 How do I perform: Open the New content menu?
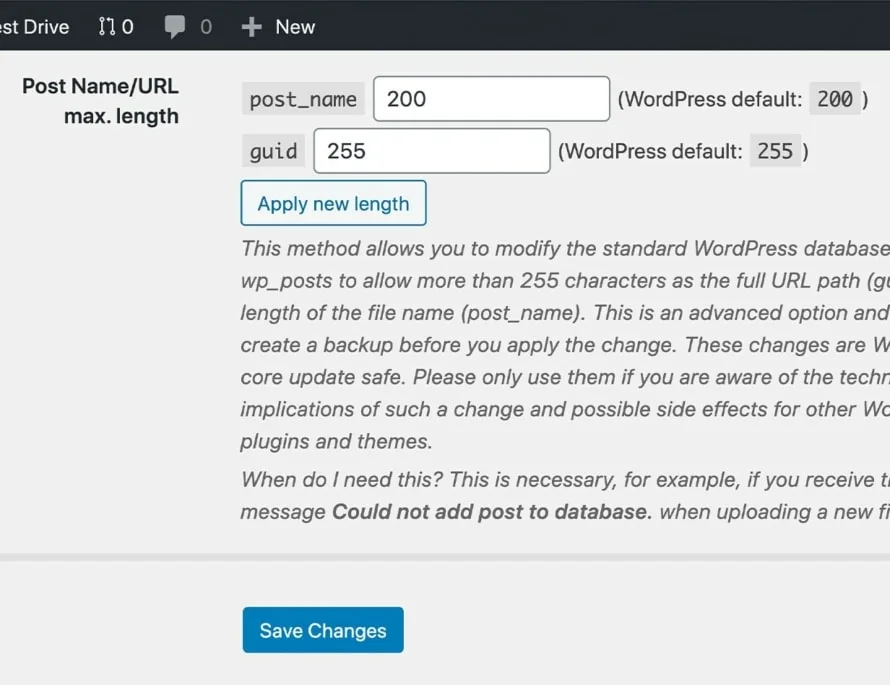[x=278, y=27]
